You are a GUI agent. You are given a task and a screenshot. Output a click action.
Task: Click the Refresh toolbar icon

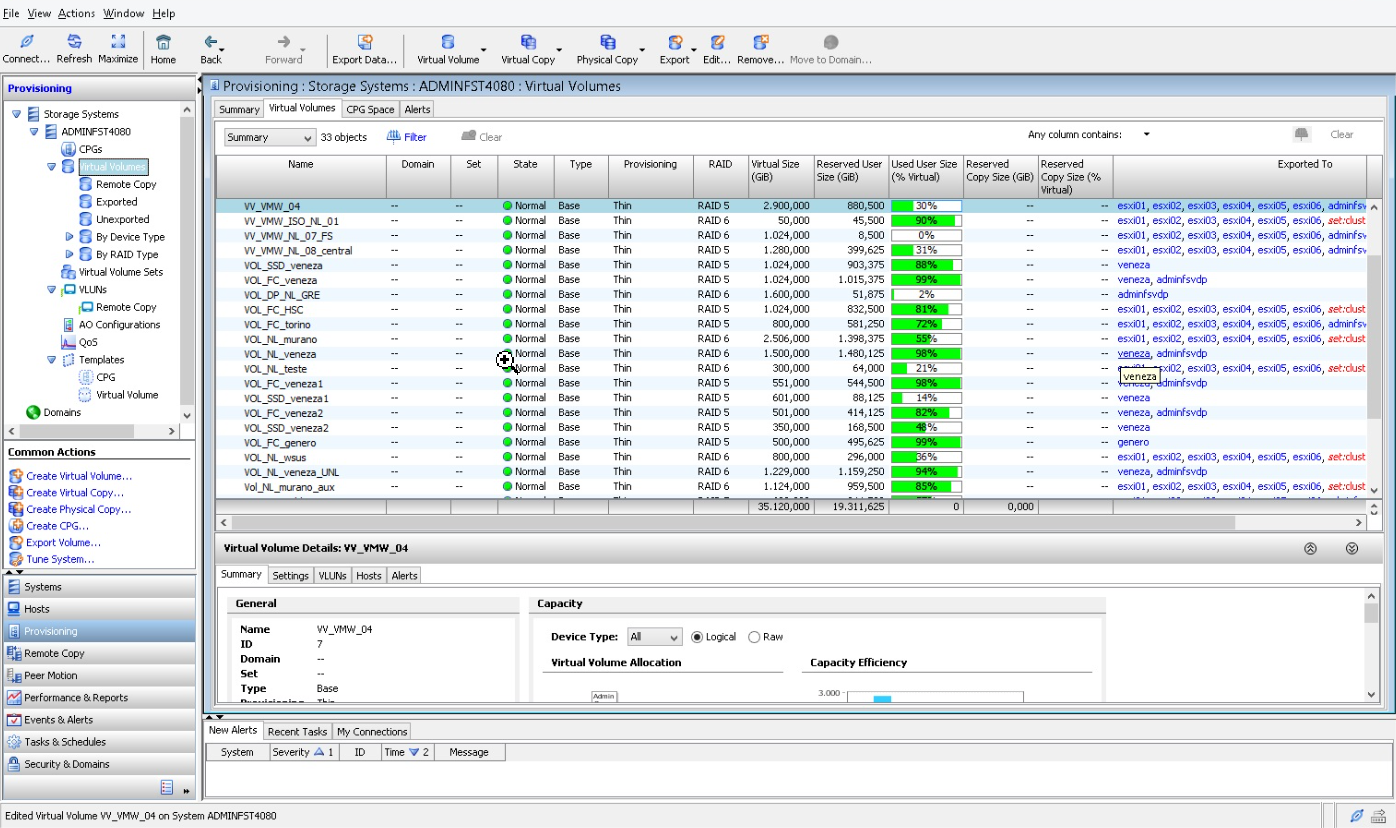pyautogui.click(x=74, y=42)
